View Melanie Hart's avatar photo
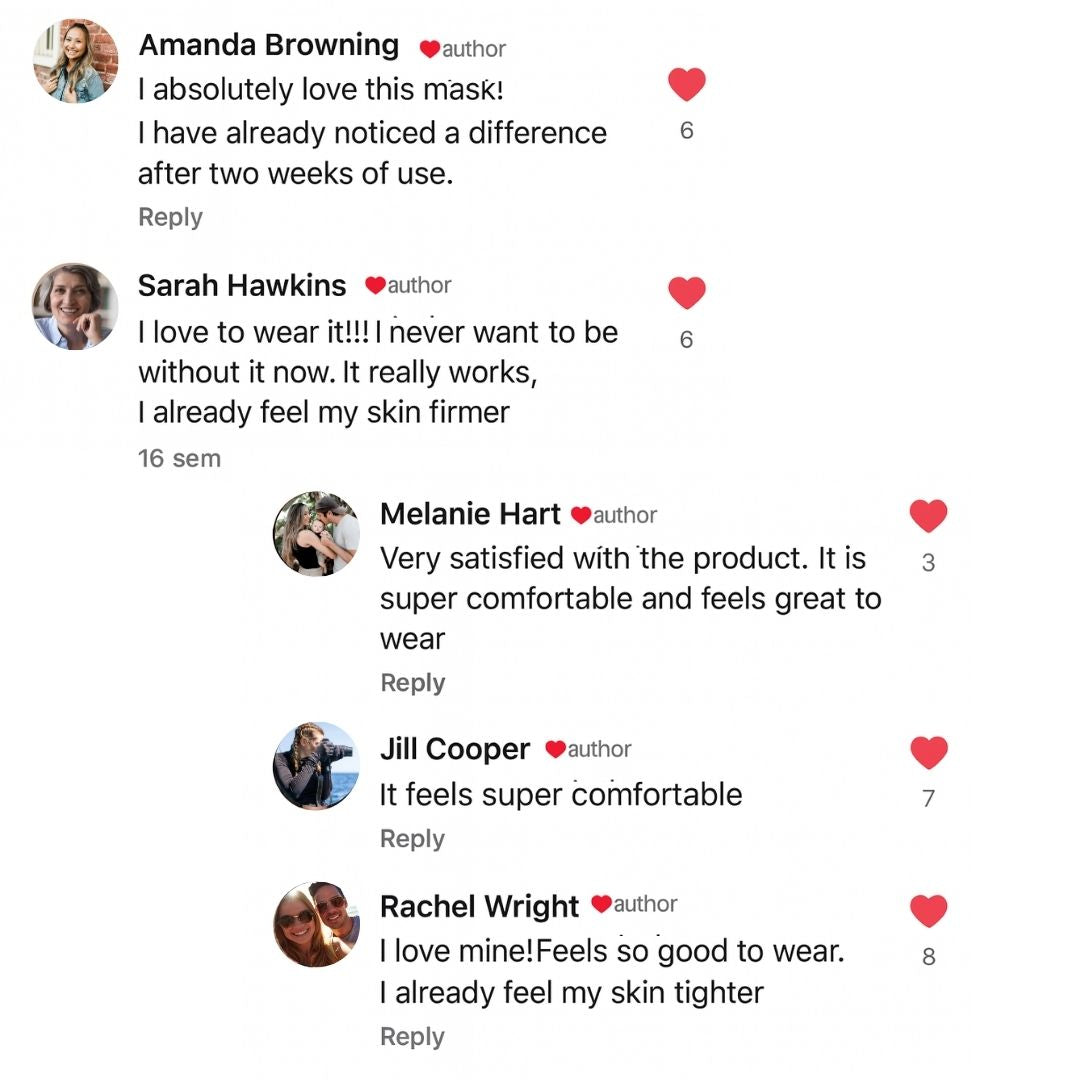This screenshot has height=1080, width=1080. click(316, 534)
